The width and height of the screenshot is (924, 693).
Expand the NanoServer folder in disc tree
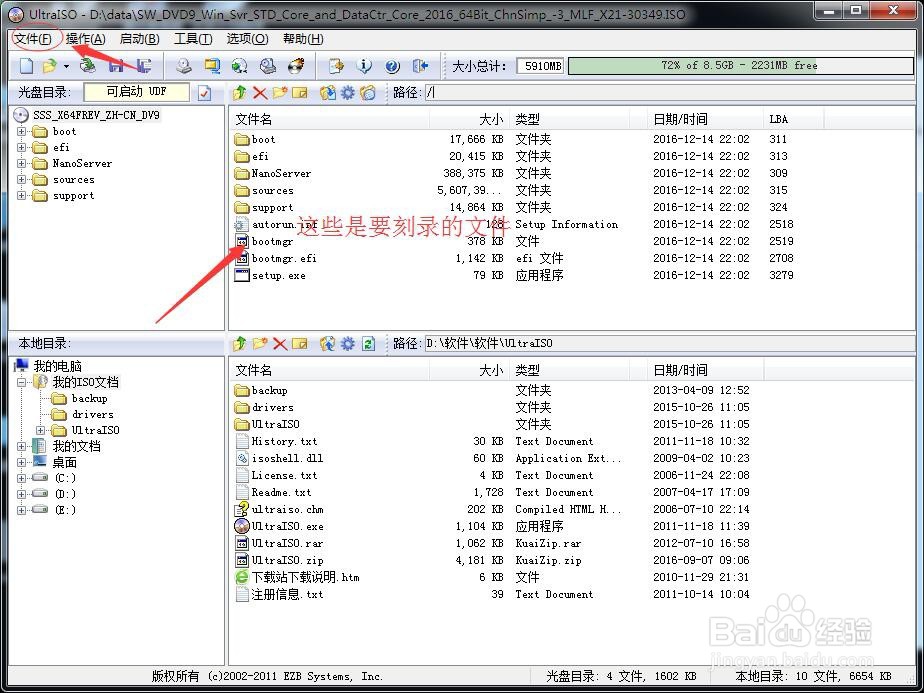point(22,163)
